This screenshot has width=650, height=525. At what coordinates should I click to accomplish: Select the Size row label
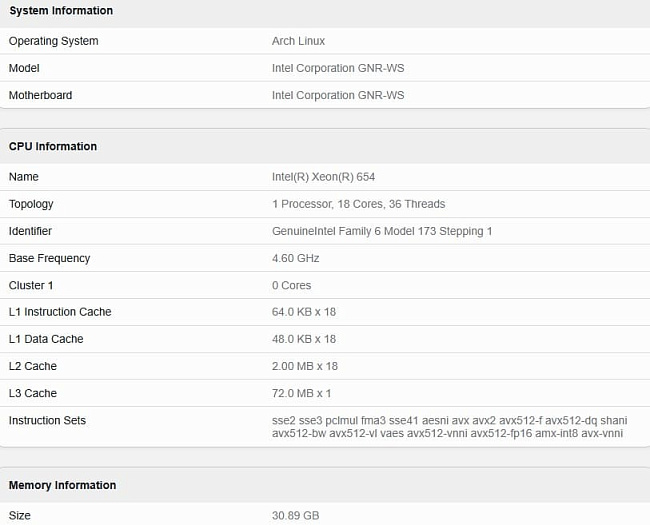(x=19, y=515)
